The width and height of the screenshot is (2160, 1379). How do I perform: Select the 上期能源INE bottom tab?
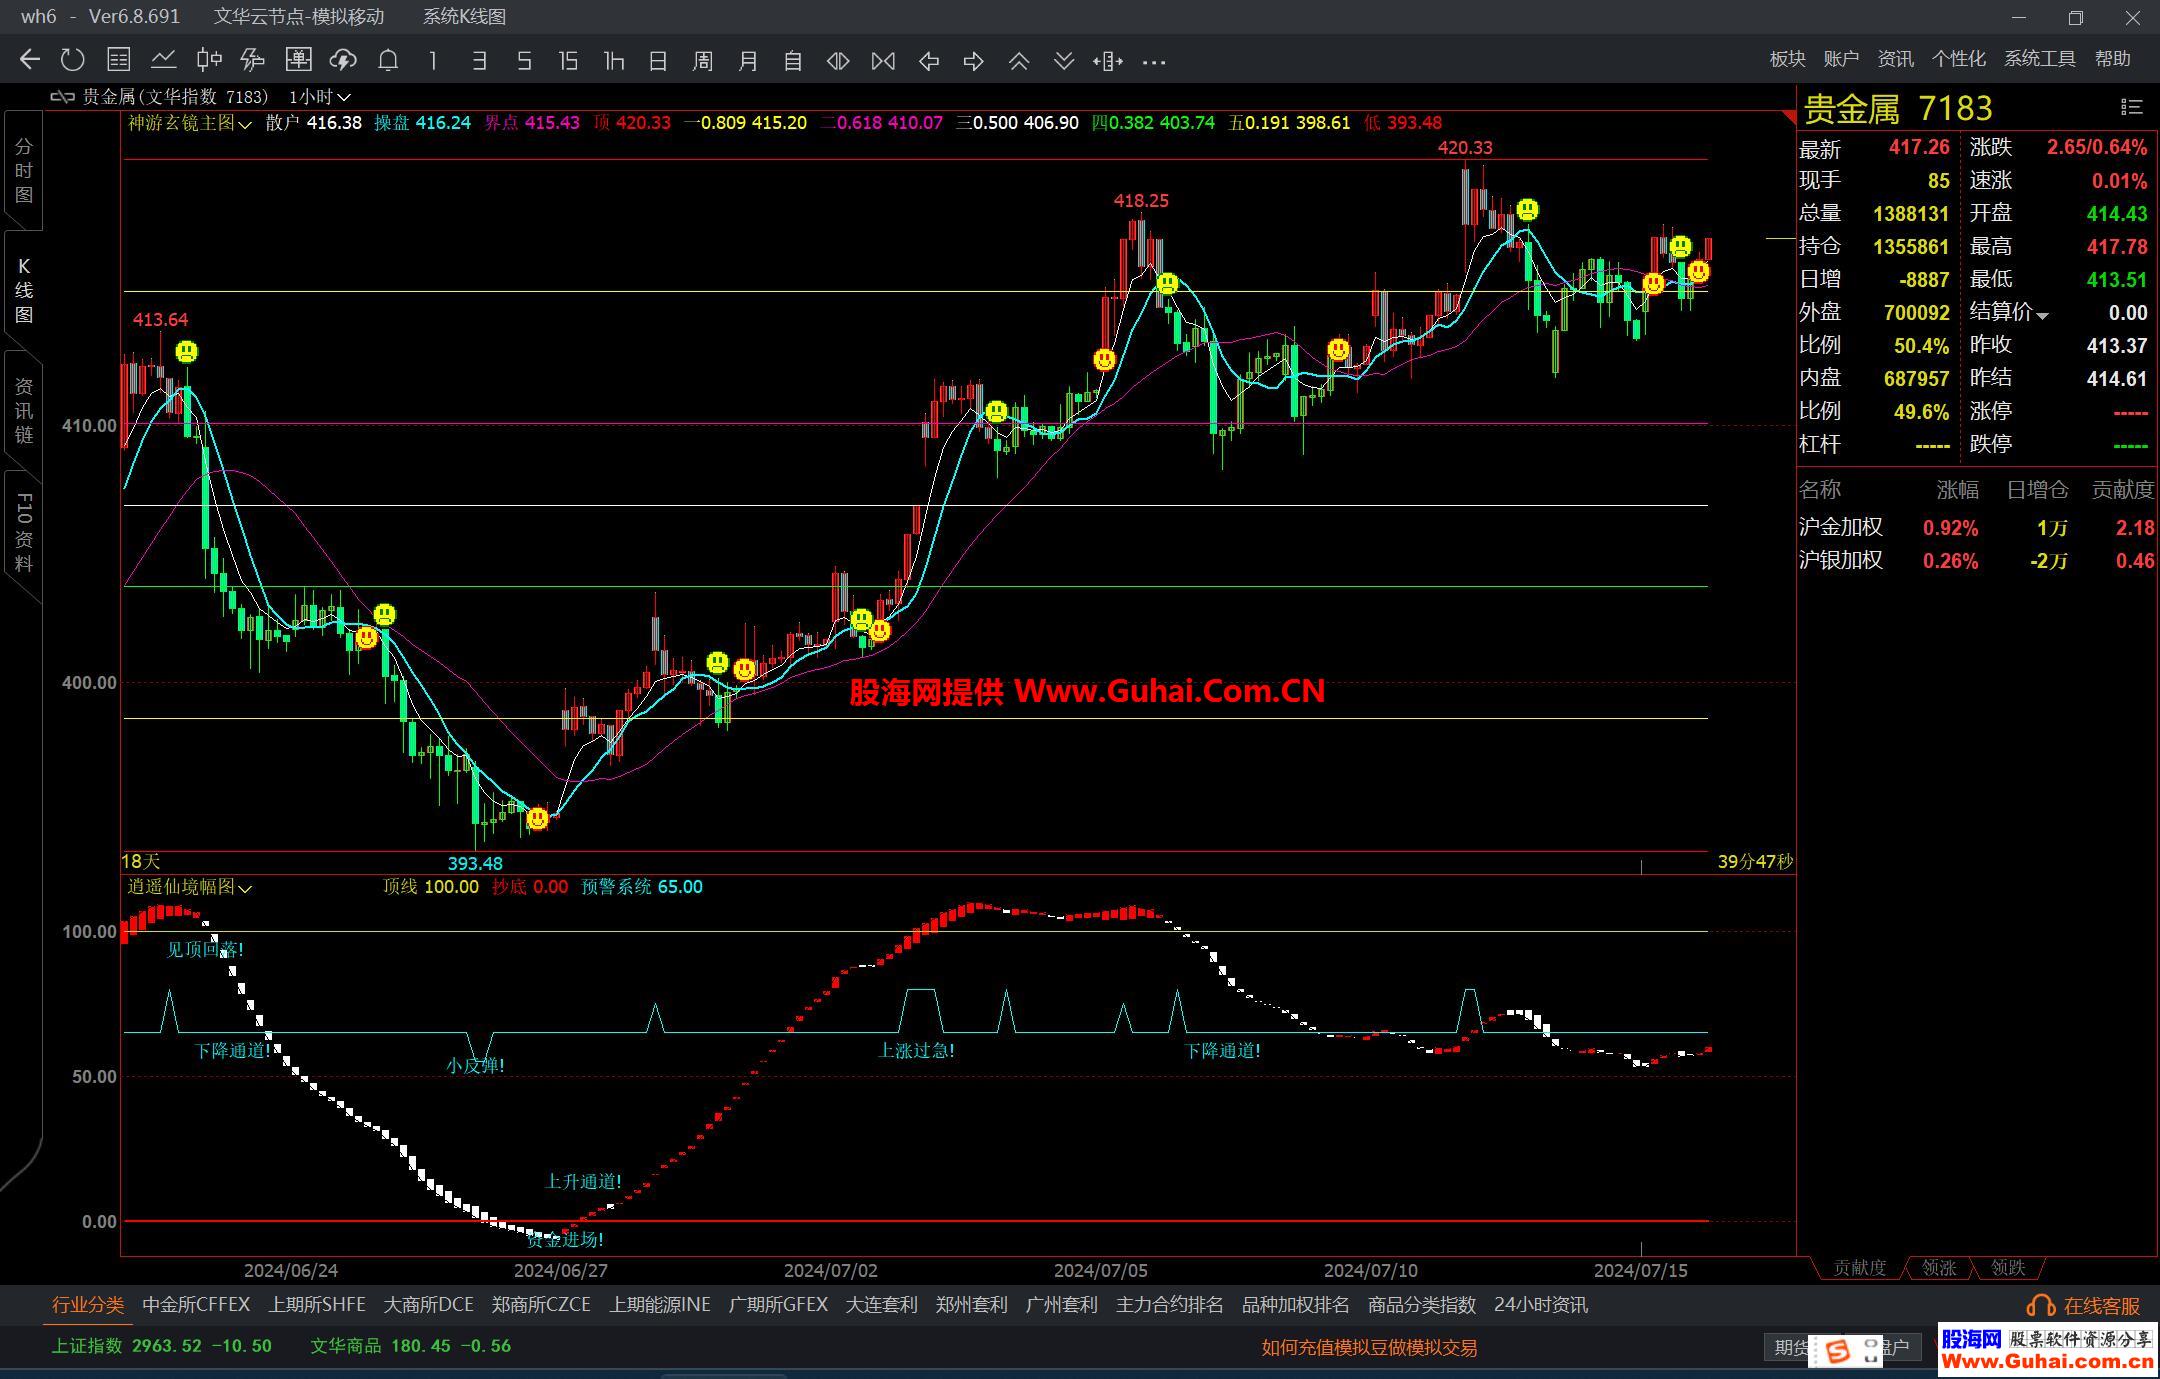click(660, 1305)
